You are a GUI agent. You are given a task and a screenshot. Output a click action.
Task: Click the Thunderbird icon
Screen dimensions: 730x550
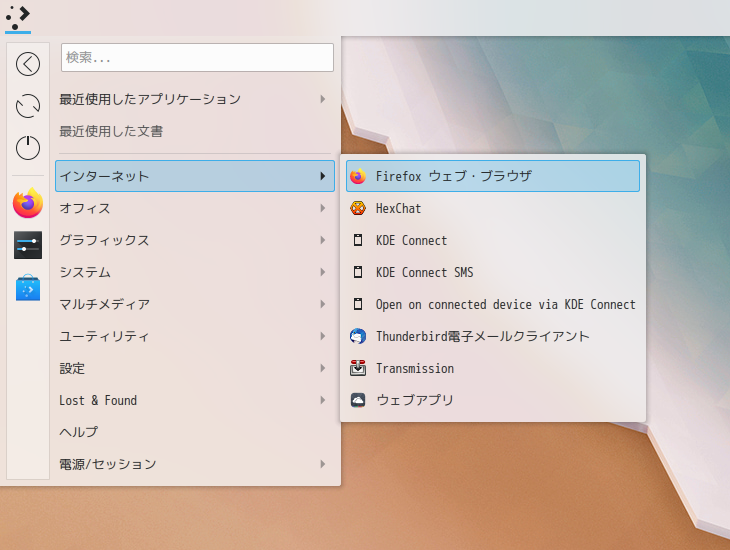358,336
